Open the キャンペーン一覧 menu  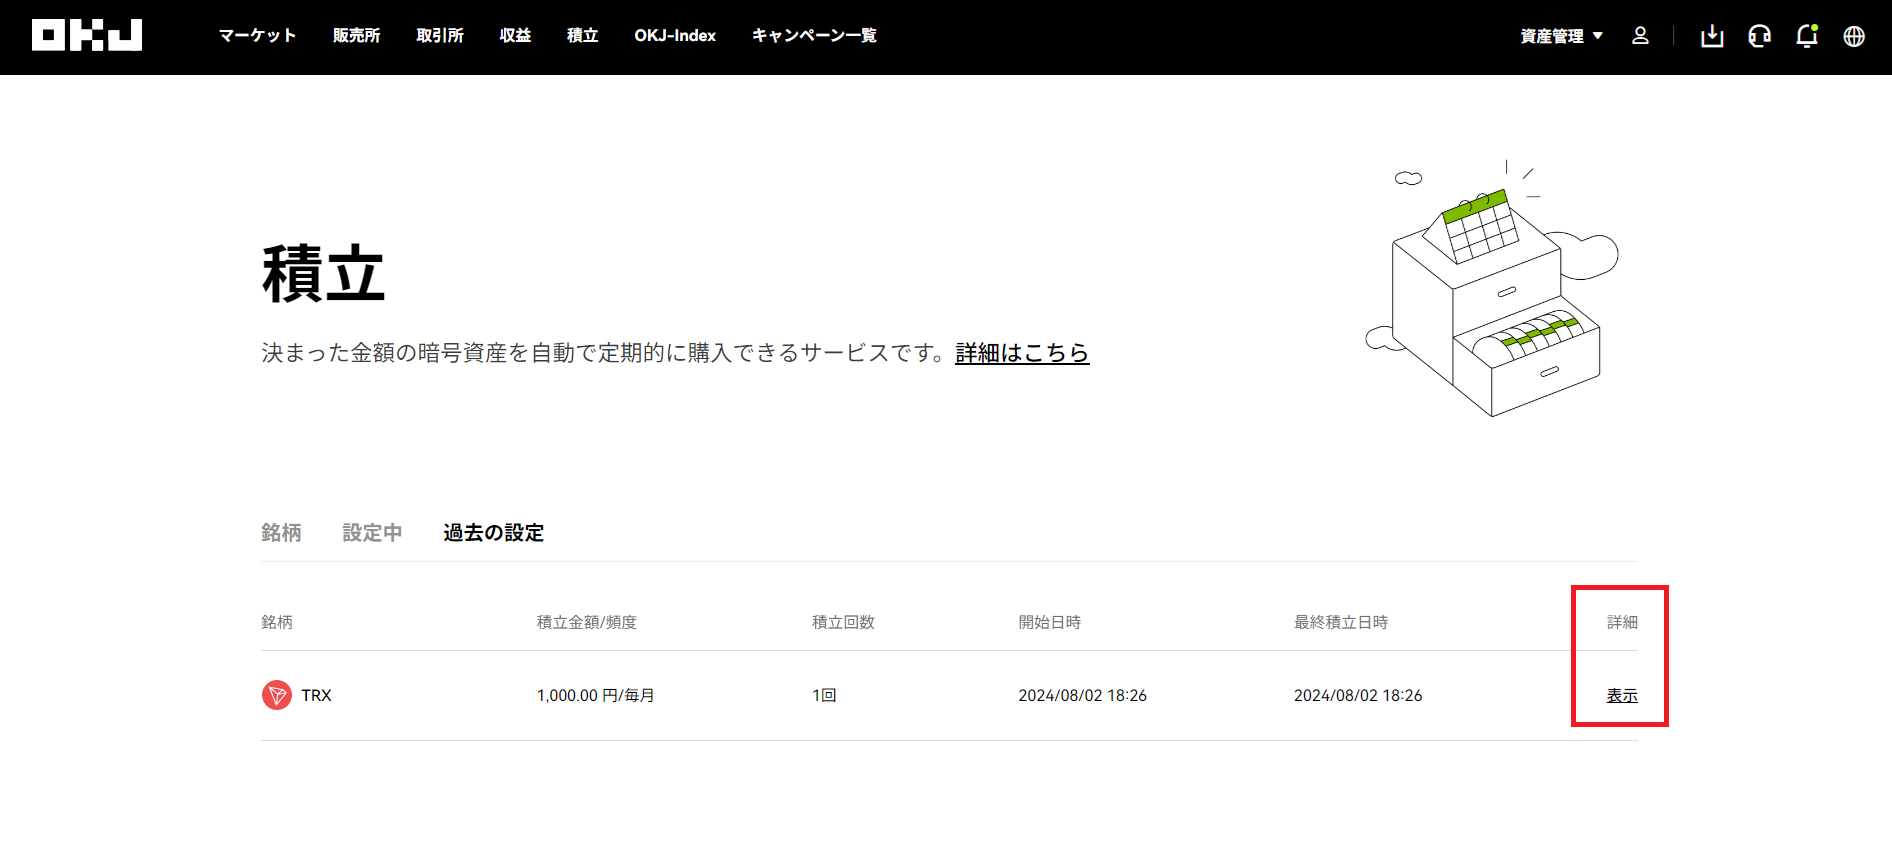point(814,35)
